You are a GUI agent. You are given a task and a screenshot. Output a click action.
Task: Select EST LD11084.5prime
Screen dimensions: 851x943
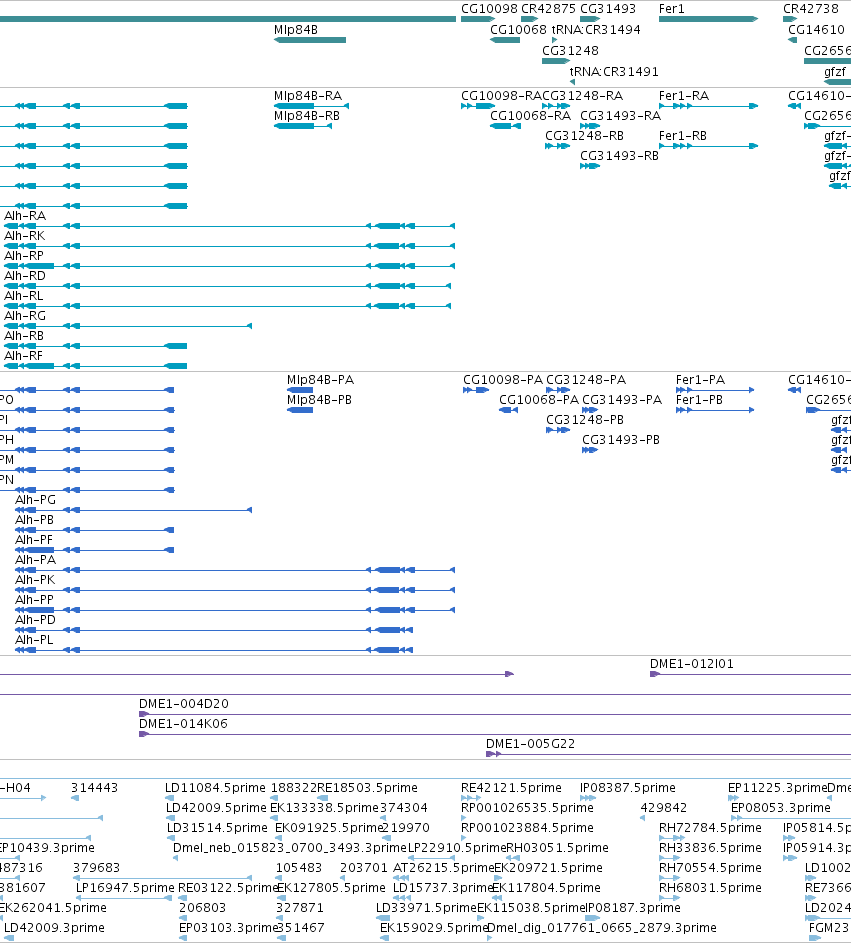[x=215, y=788]
